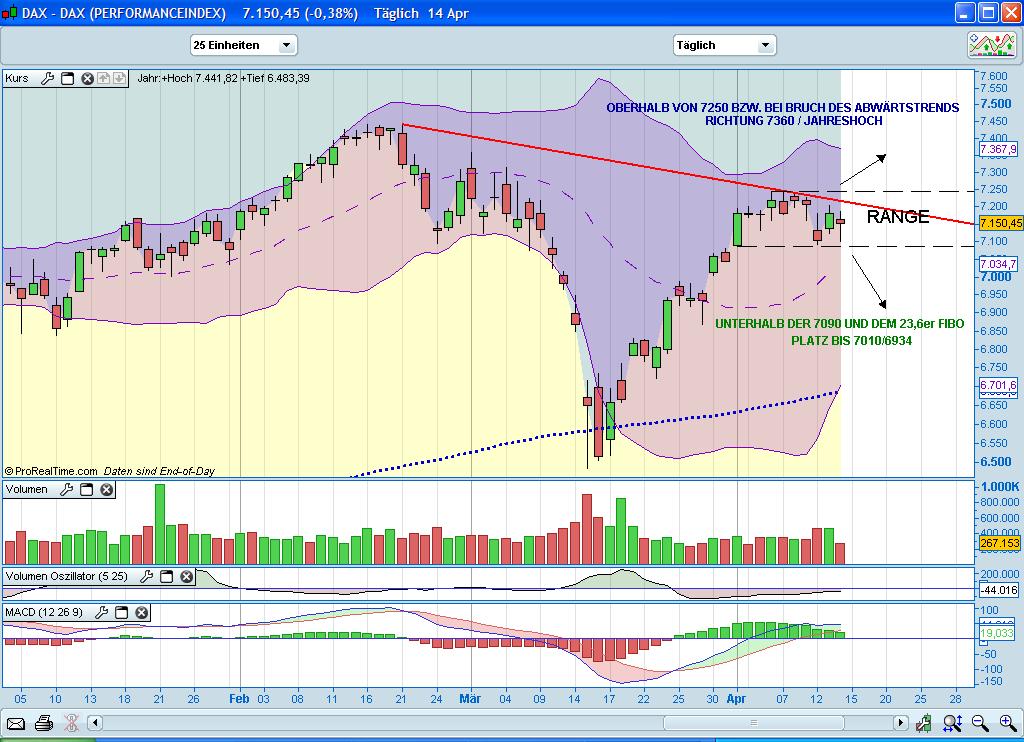Screen dimensions: 1024x742
Task: Click the upper Bollinger value tag 7.367,9
Action: 999,150
